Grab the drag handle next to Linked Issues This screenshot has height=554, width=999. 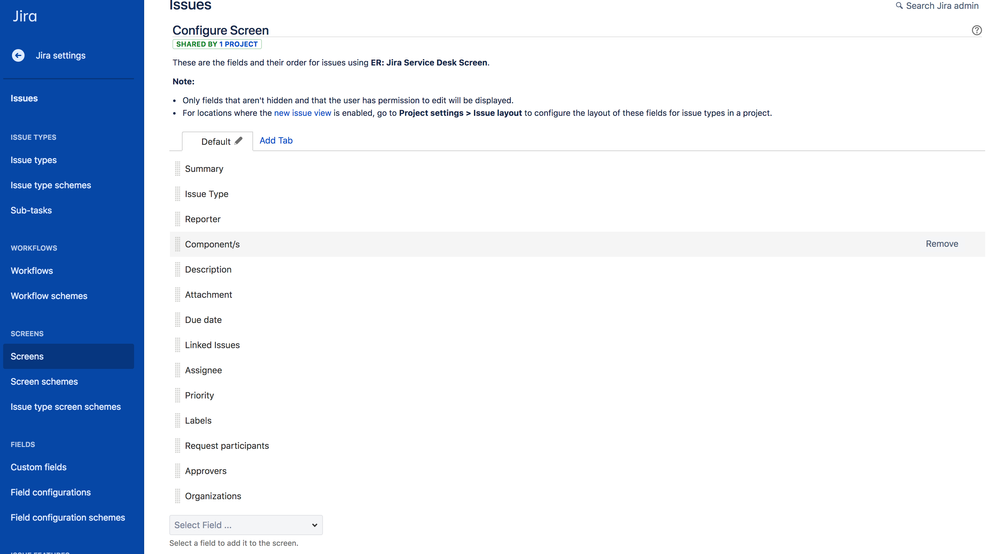(x=178, y=344)
